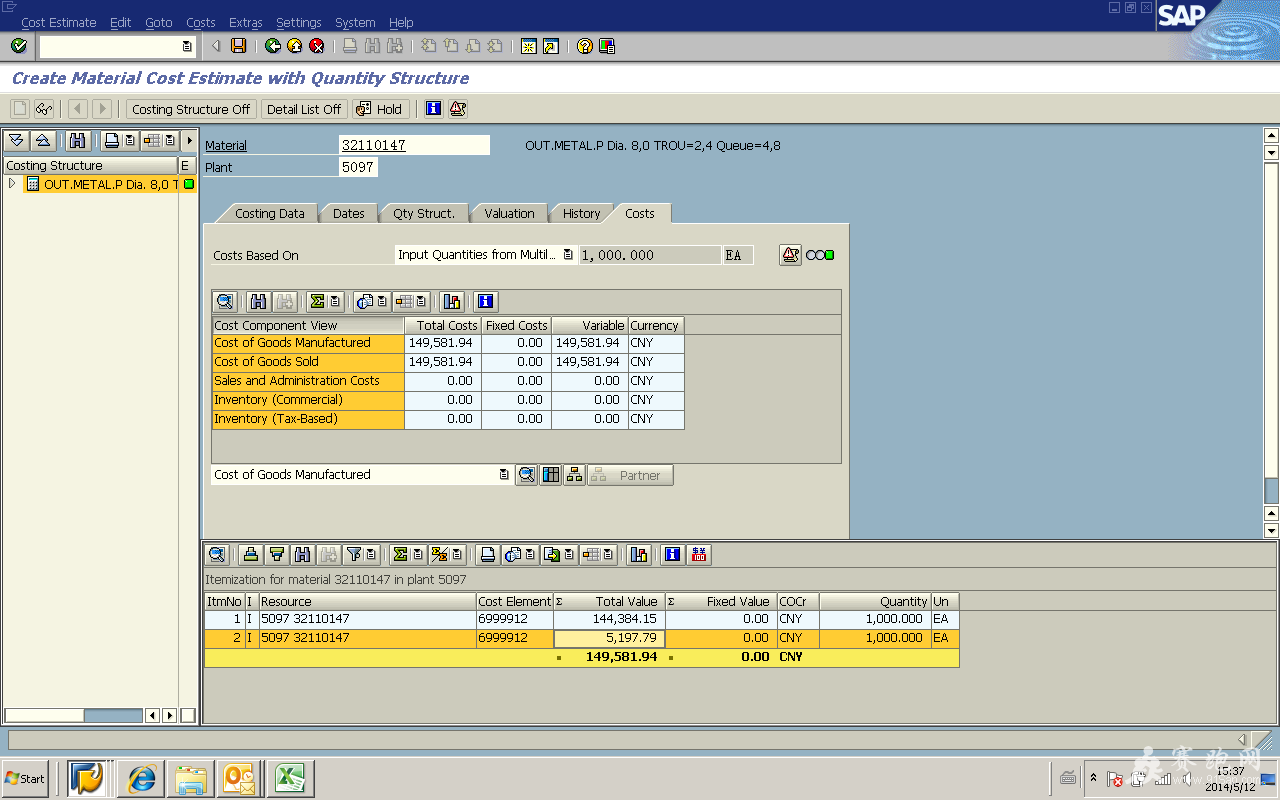
Task: Click the Total Value column header in itemization
Action: click(x=609, y=601)
